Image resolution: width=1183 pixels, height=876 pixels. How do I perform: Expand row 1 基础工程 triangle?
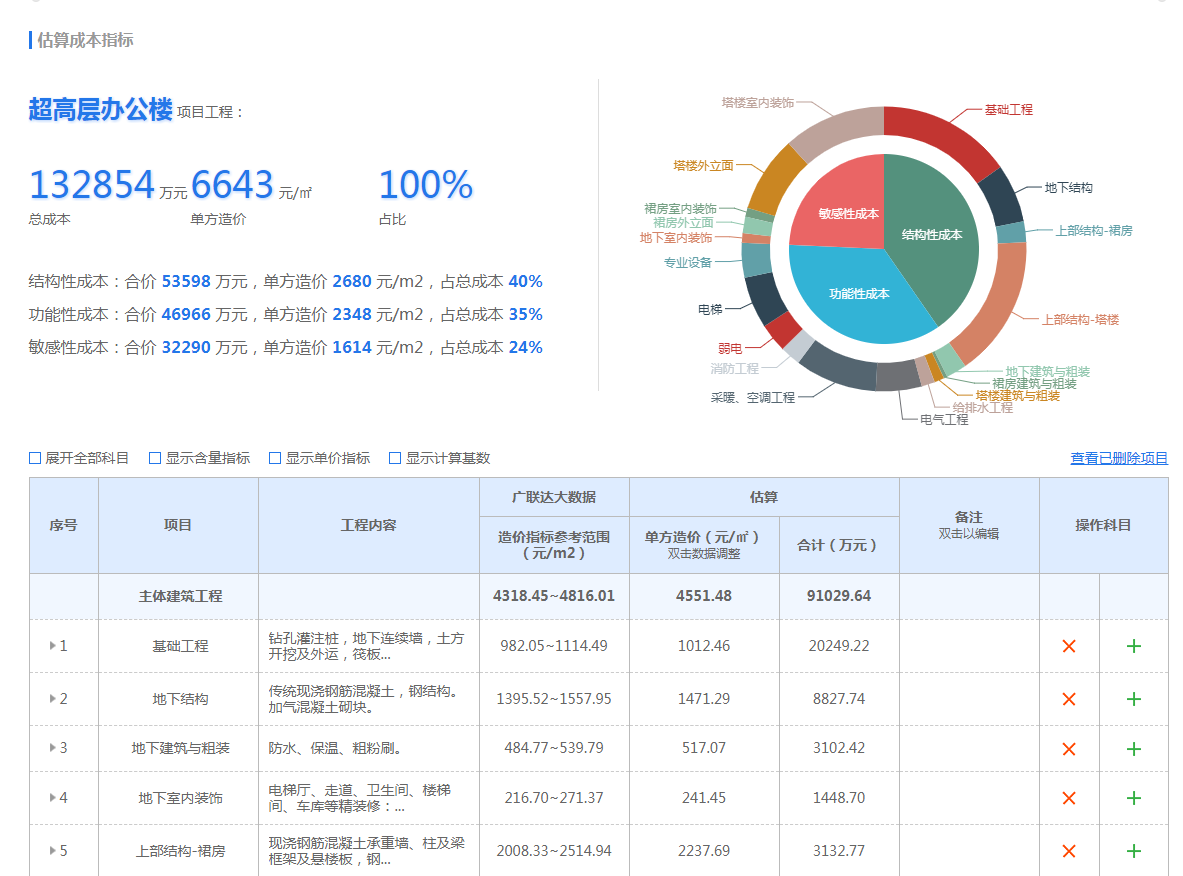click(x=52, y=646)
